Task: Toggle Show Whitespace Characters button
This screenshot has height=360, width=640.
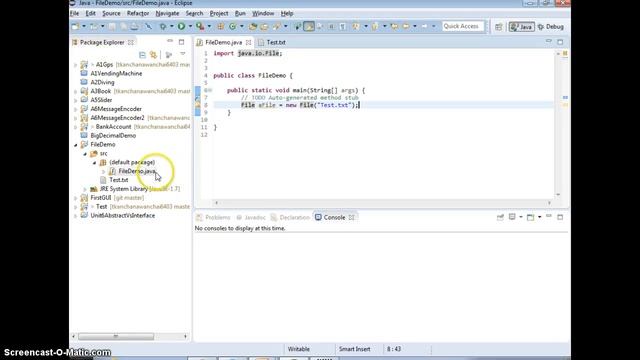Action: click(342, 27)
